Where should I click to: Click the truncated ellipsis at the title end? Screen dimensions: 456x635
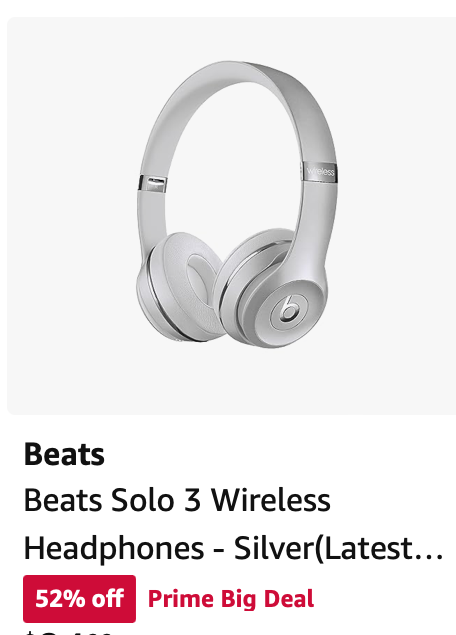click(432, 557)
